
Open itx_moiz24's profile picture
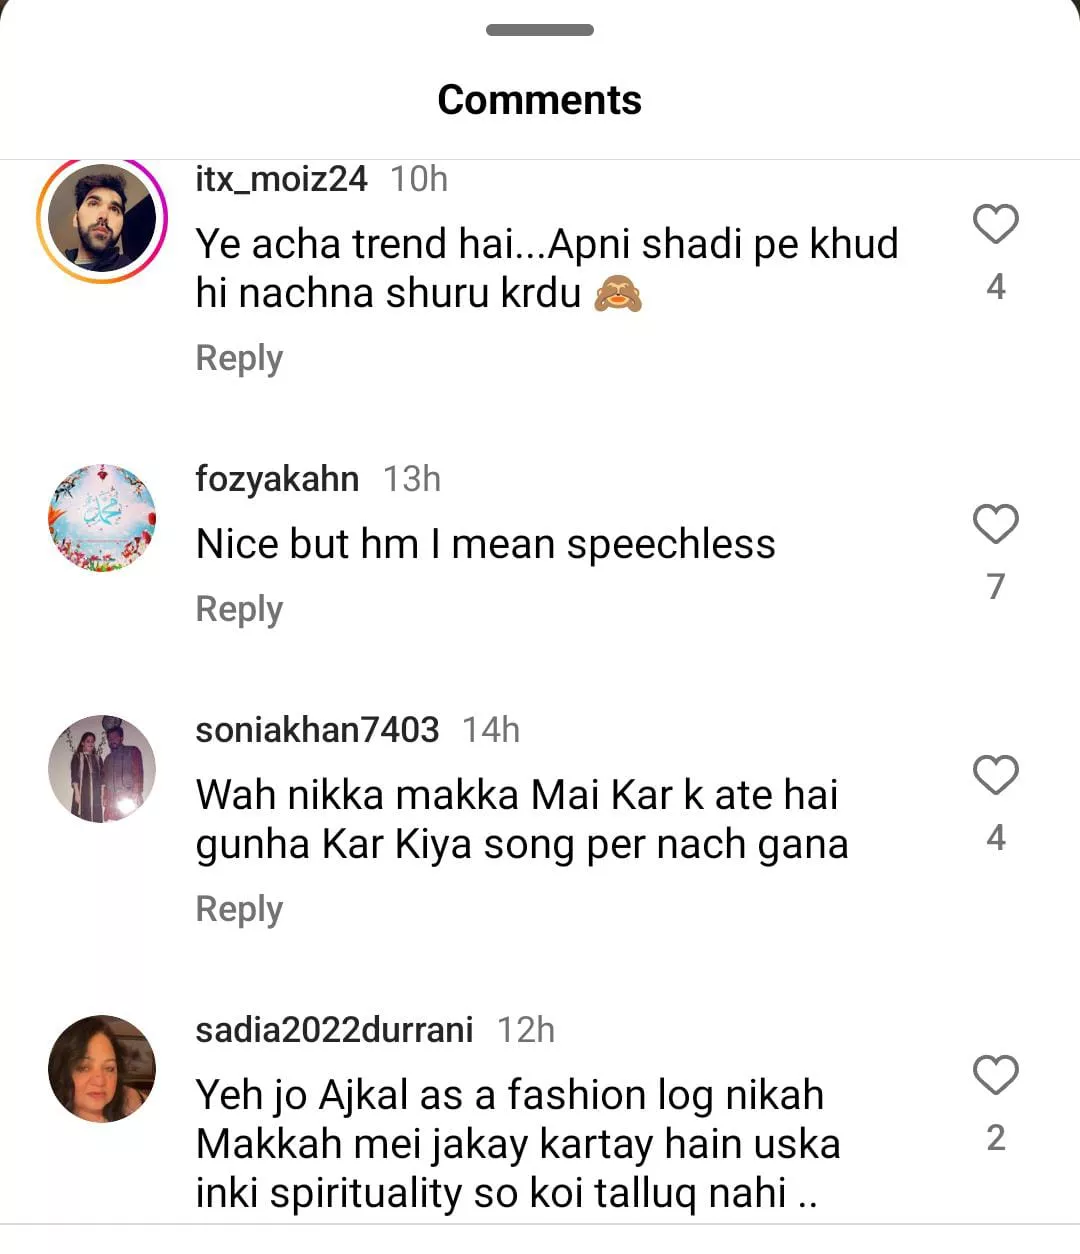102,218
